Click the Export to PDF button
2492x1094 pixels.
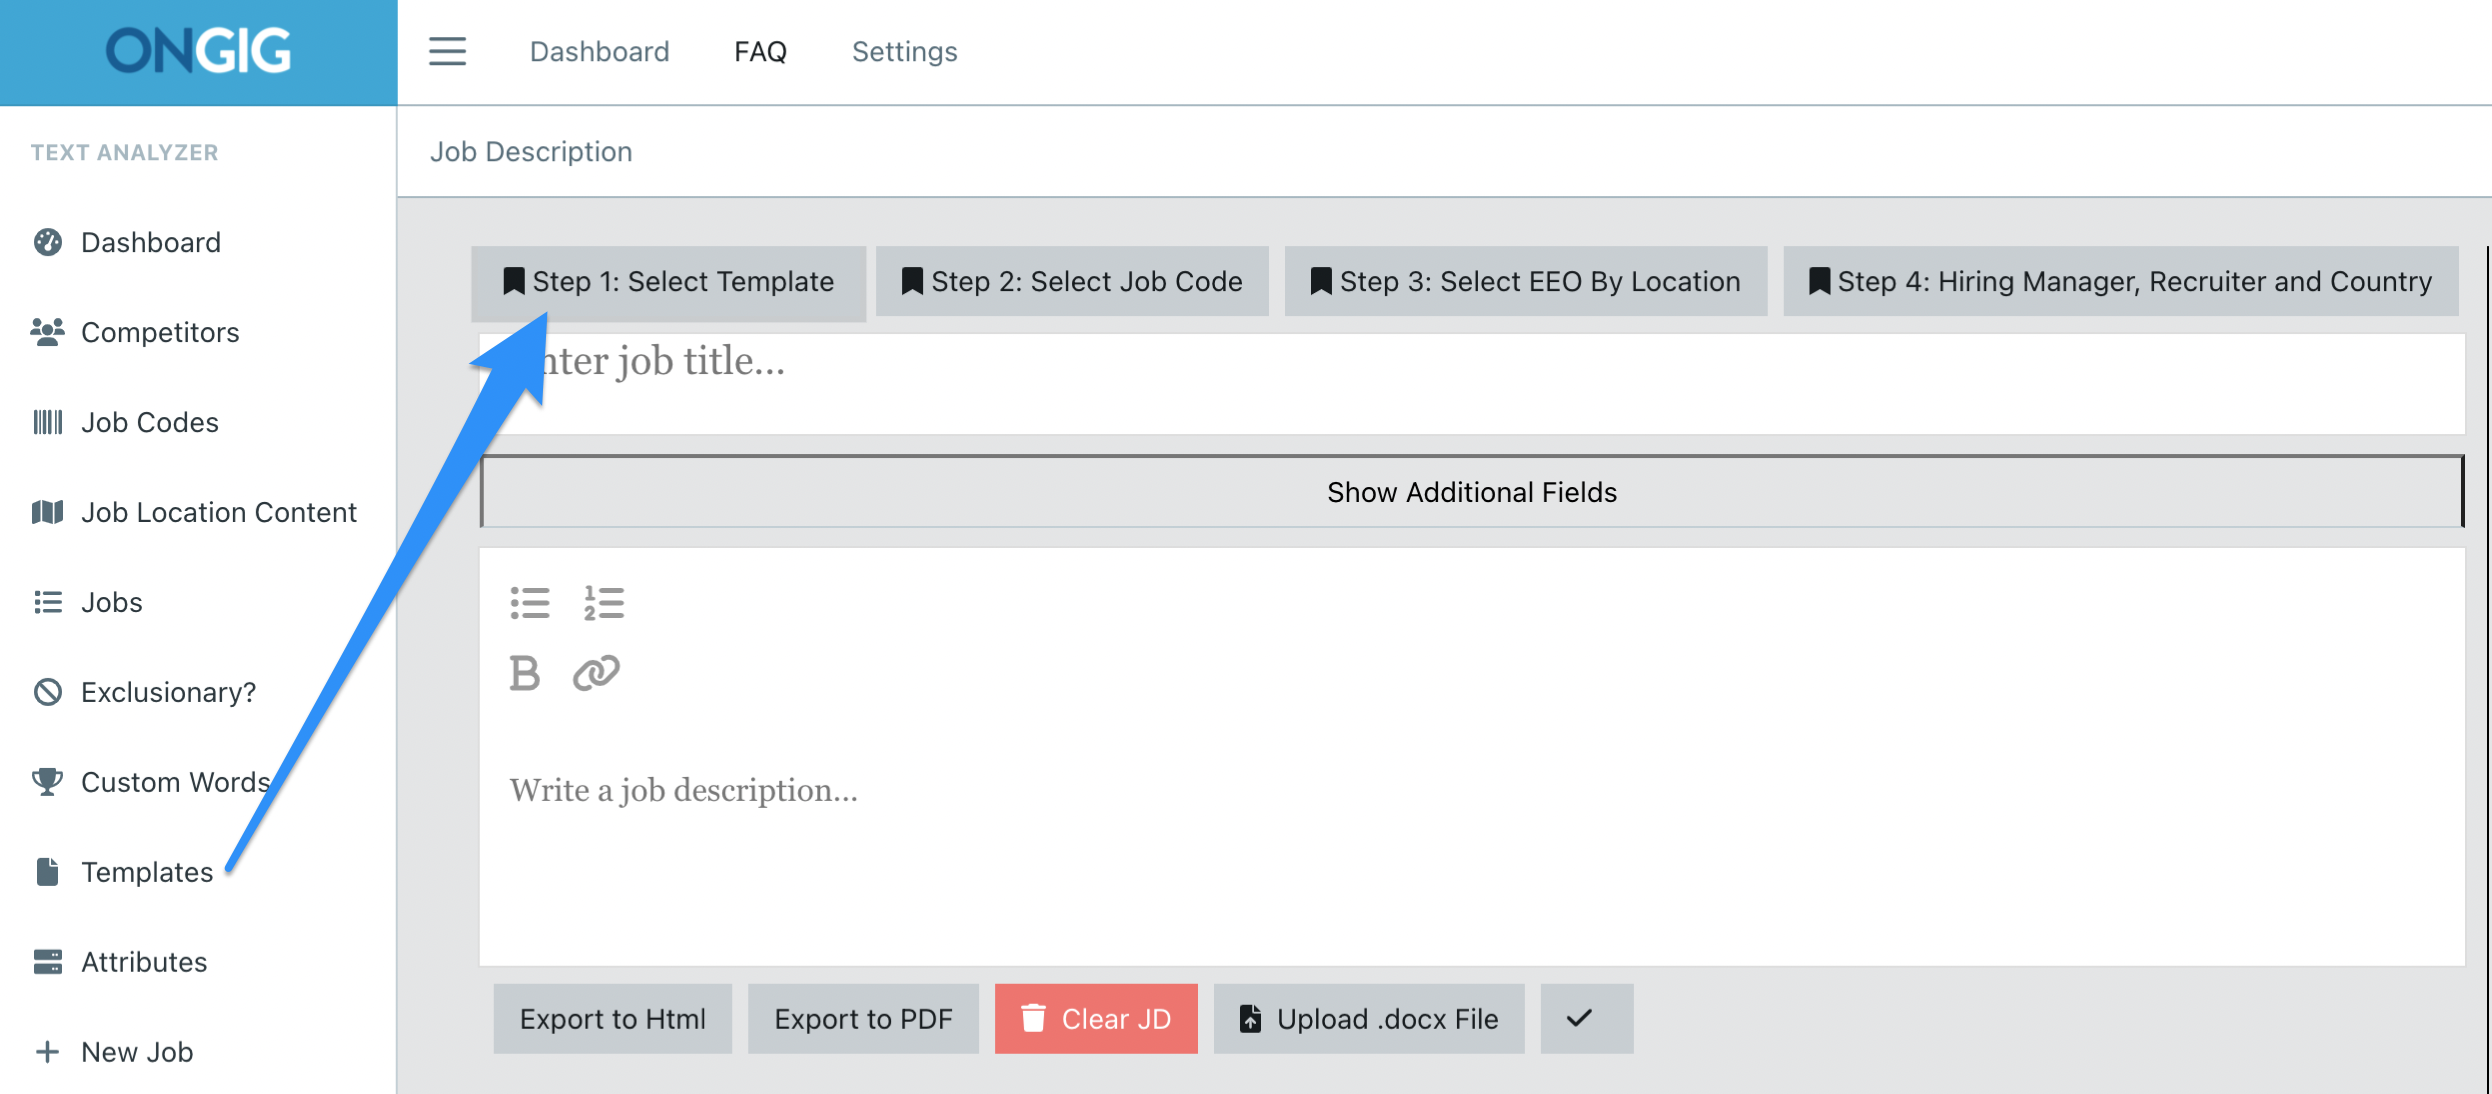862,1019
